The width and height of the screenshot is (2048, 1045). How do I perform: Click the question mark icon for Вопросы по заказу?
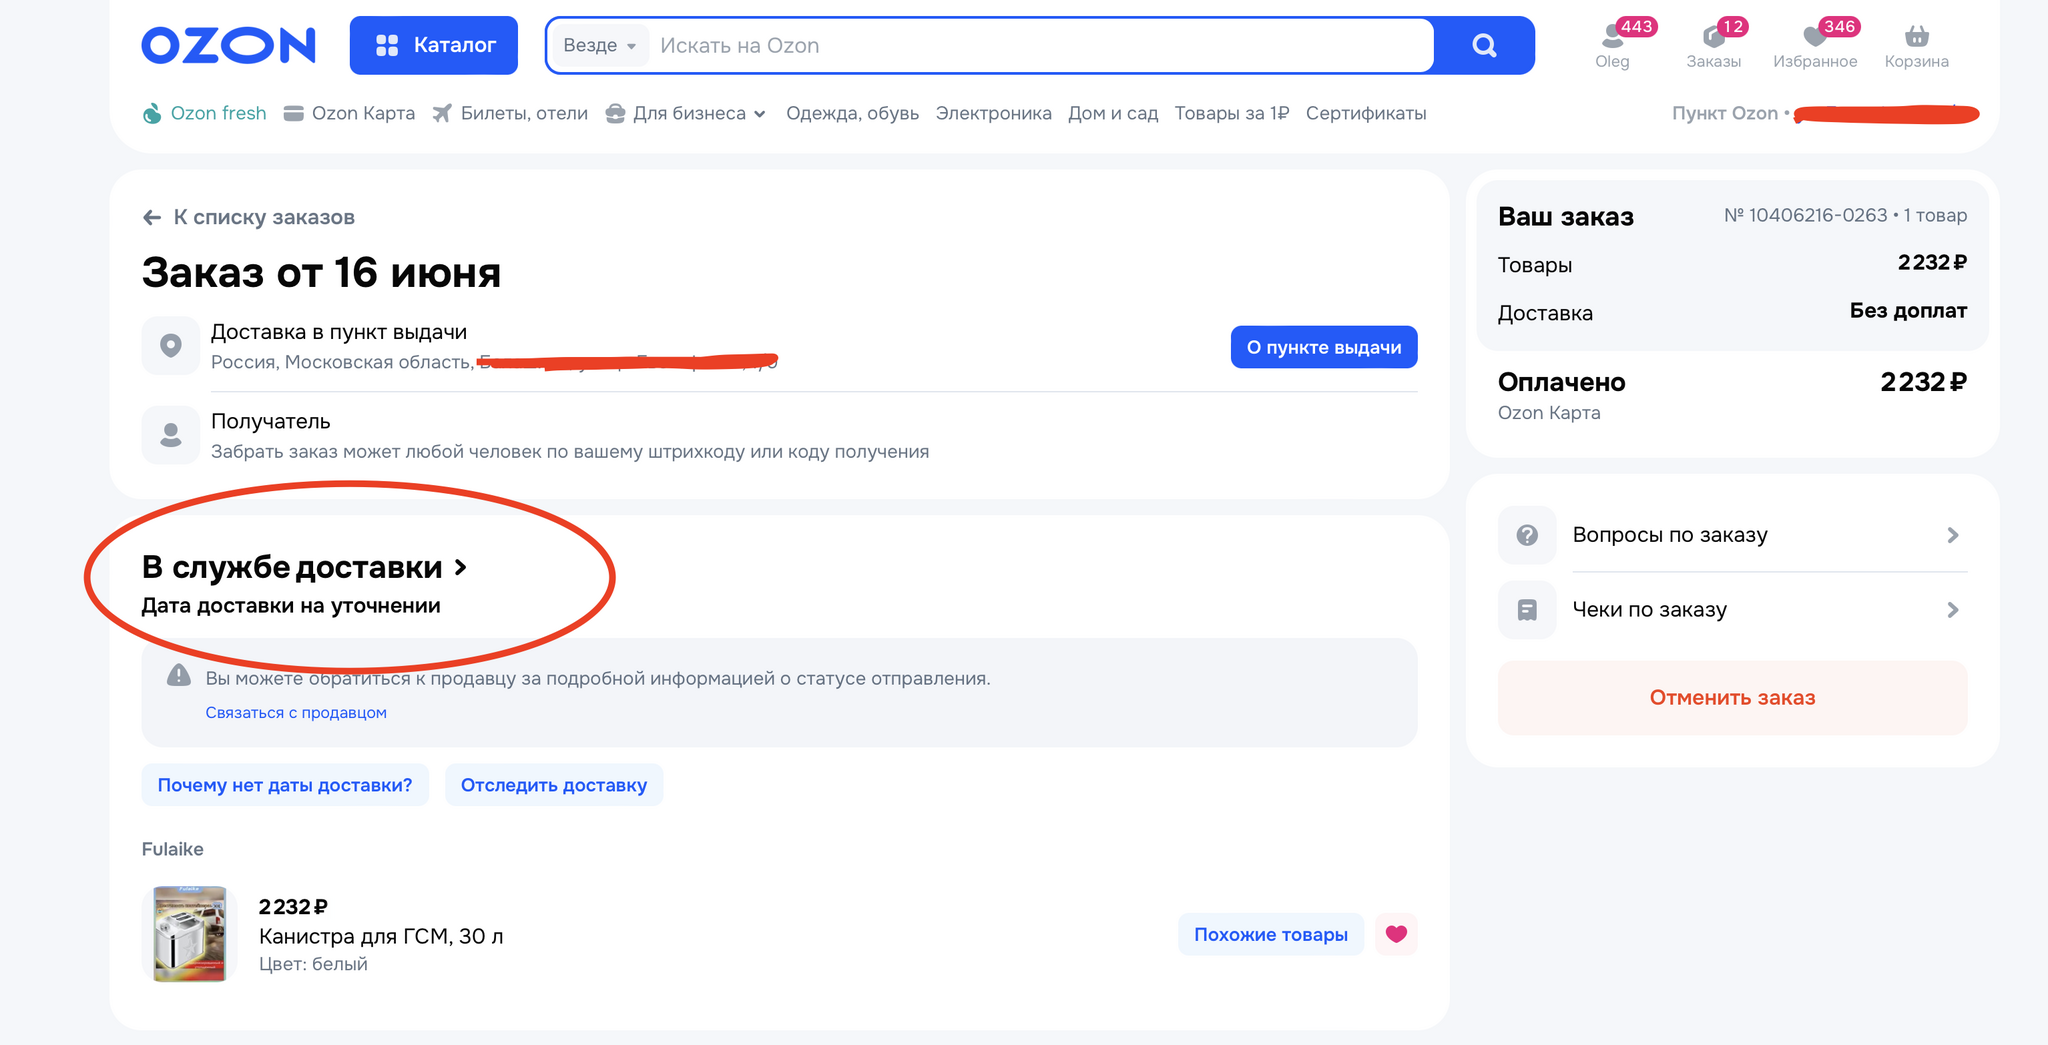[x=1527, y=535]
